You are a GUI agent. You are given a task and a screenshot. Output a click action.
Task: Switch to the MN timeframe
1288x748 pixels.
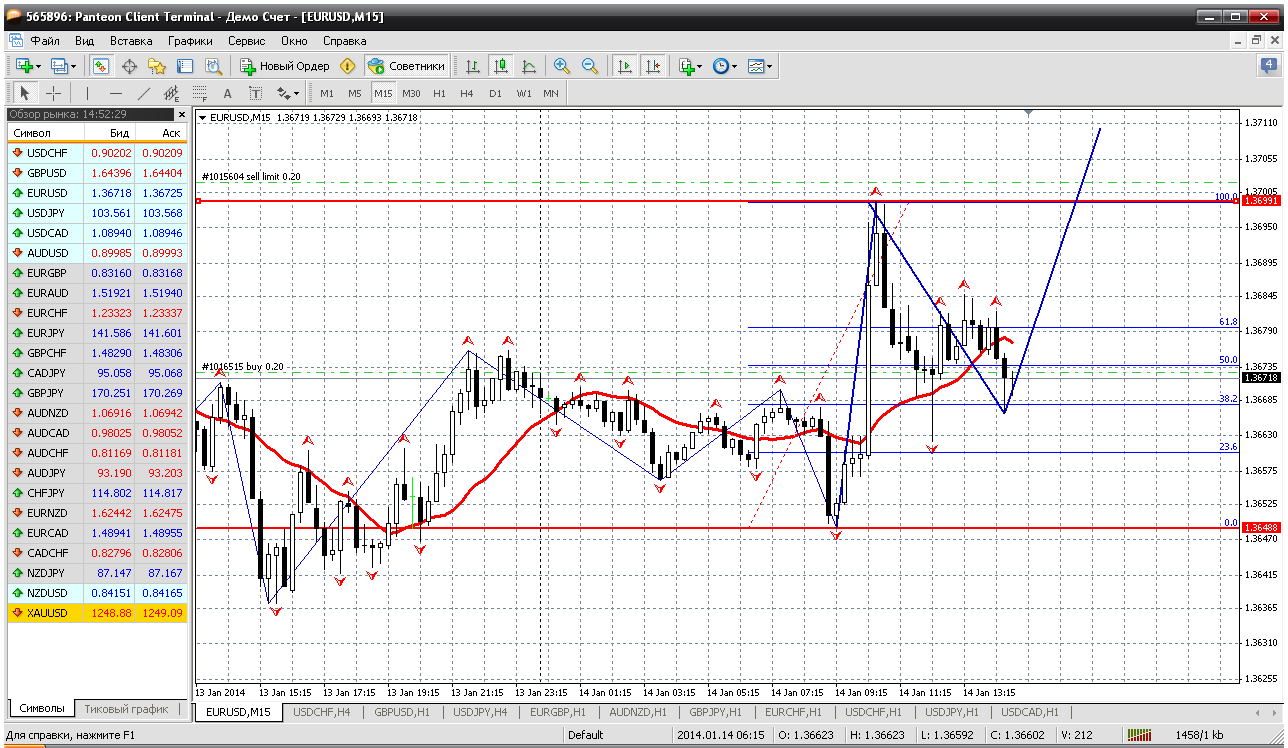(551, 93)
